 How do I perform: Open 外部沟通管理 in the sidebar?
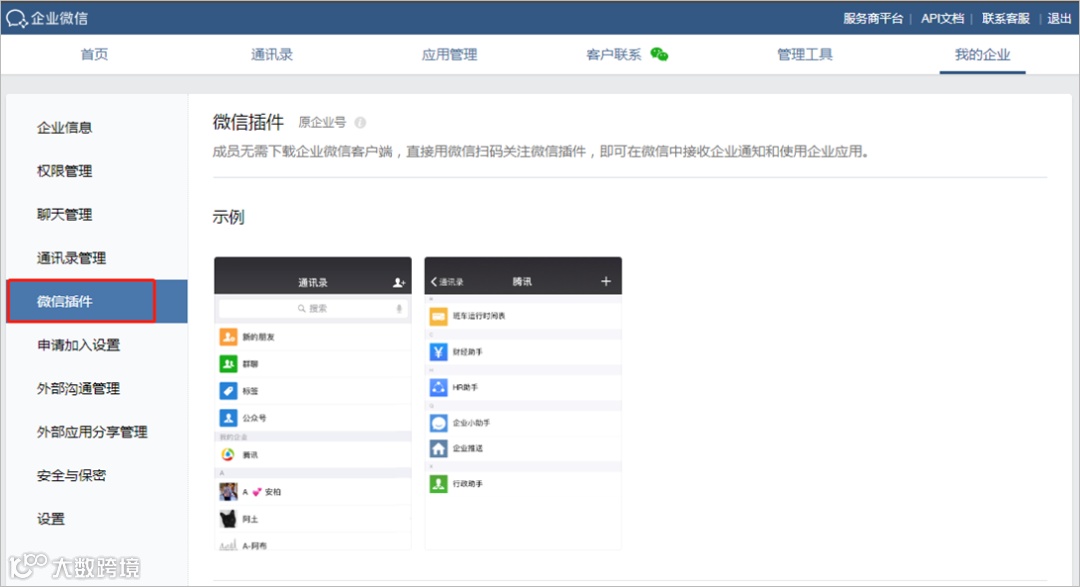[79, 388]
